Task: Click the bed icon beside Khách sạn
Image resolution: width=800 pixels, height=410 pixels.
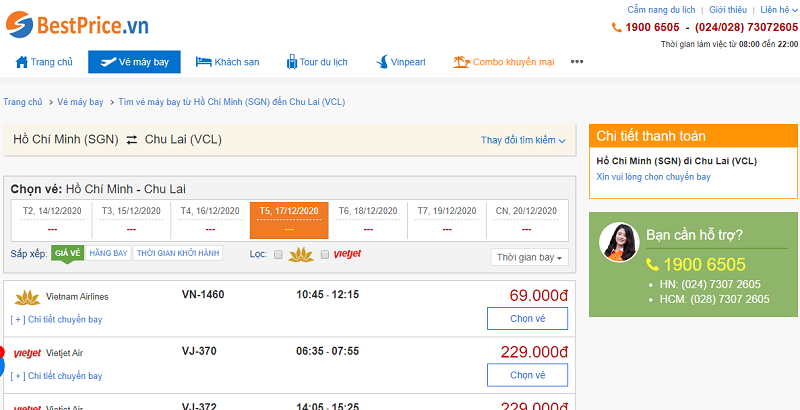Action: point(204,62)
